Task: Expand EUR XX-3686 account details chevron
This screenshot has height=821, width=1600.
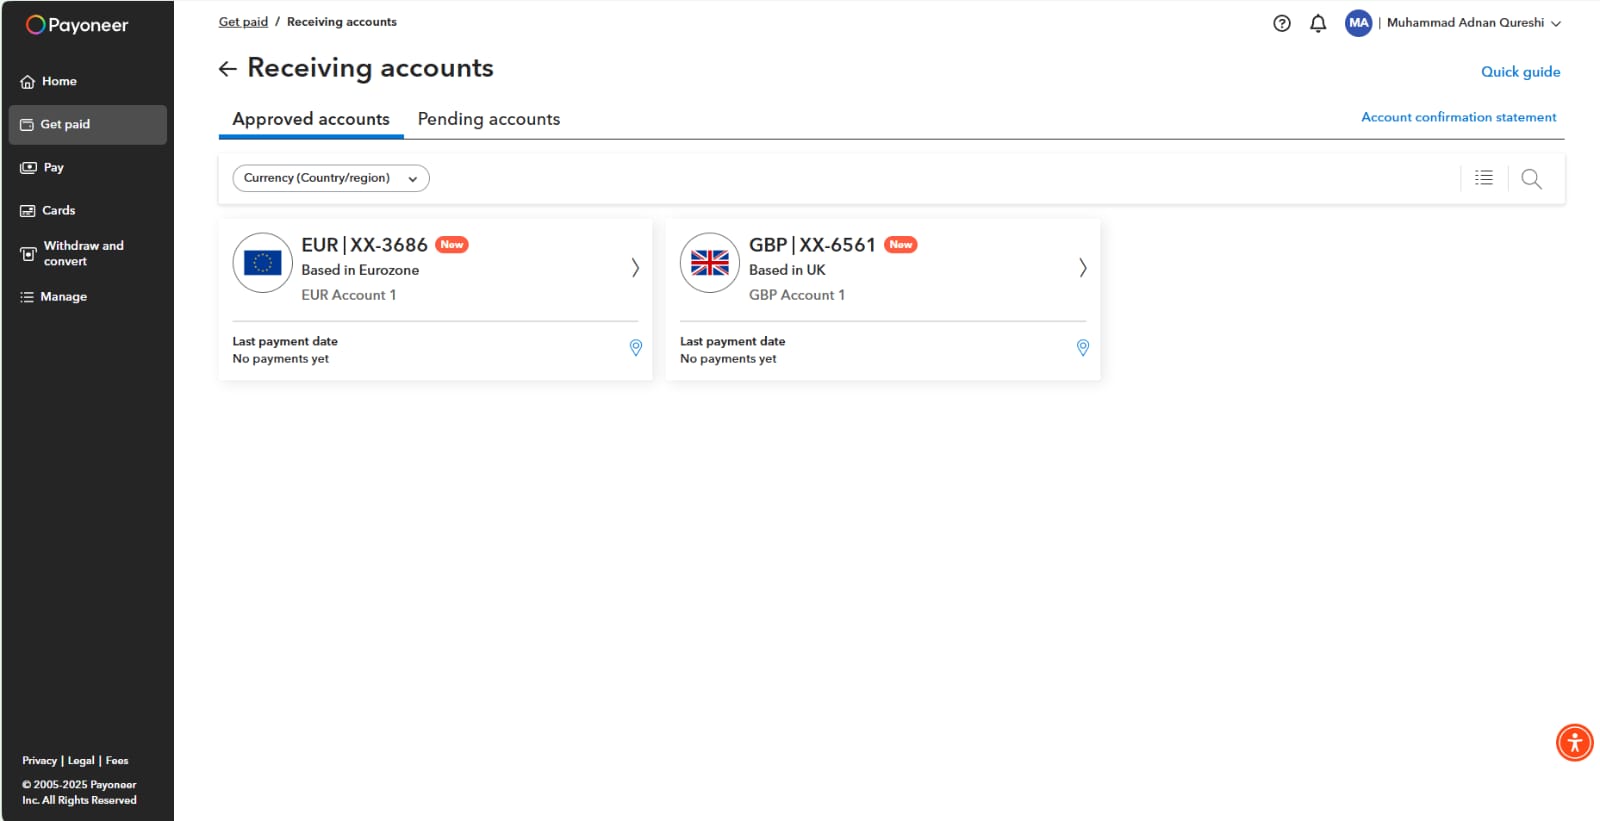Action: coord(635,267)
